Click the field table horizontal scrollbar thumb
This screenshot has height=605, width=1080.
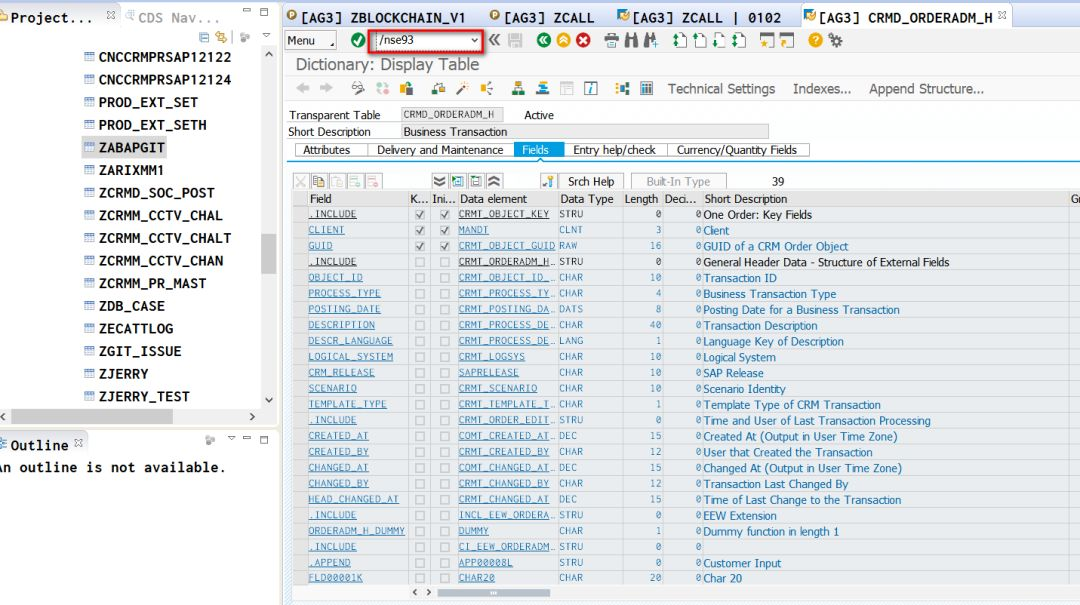[x=493, y=593]
